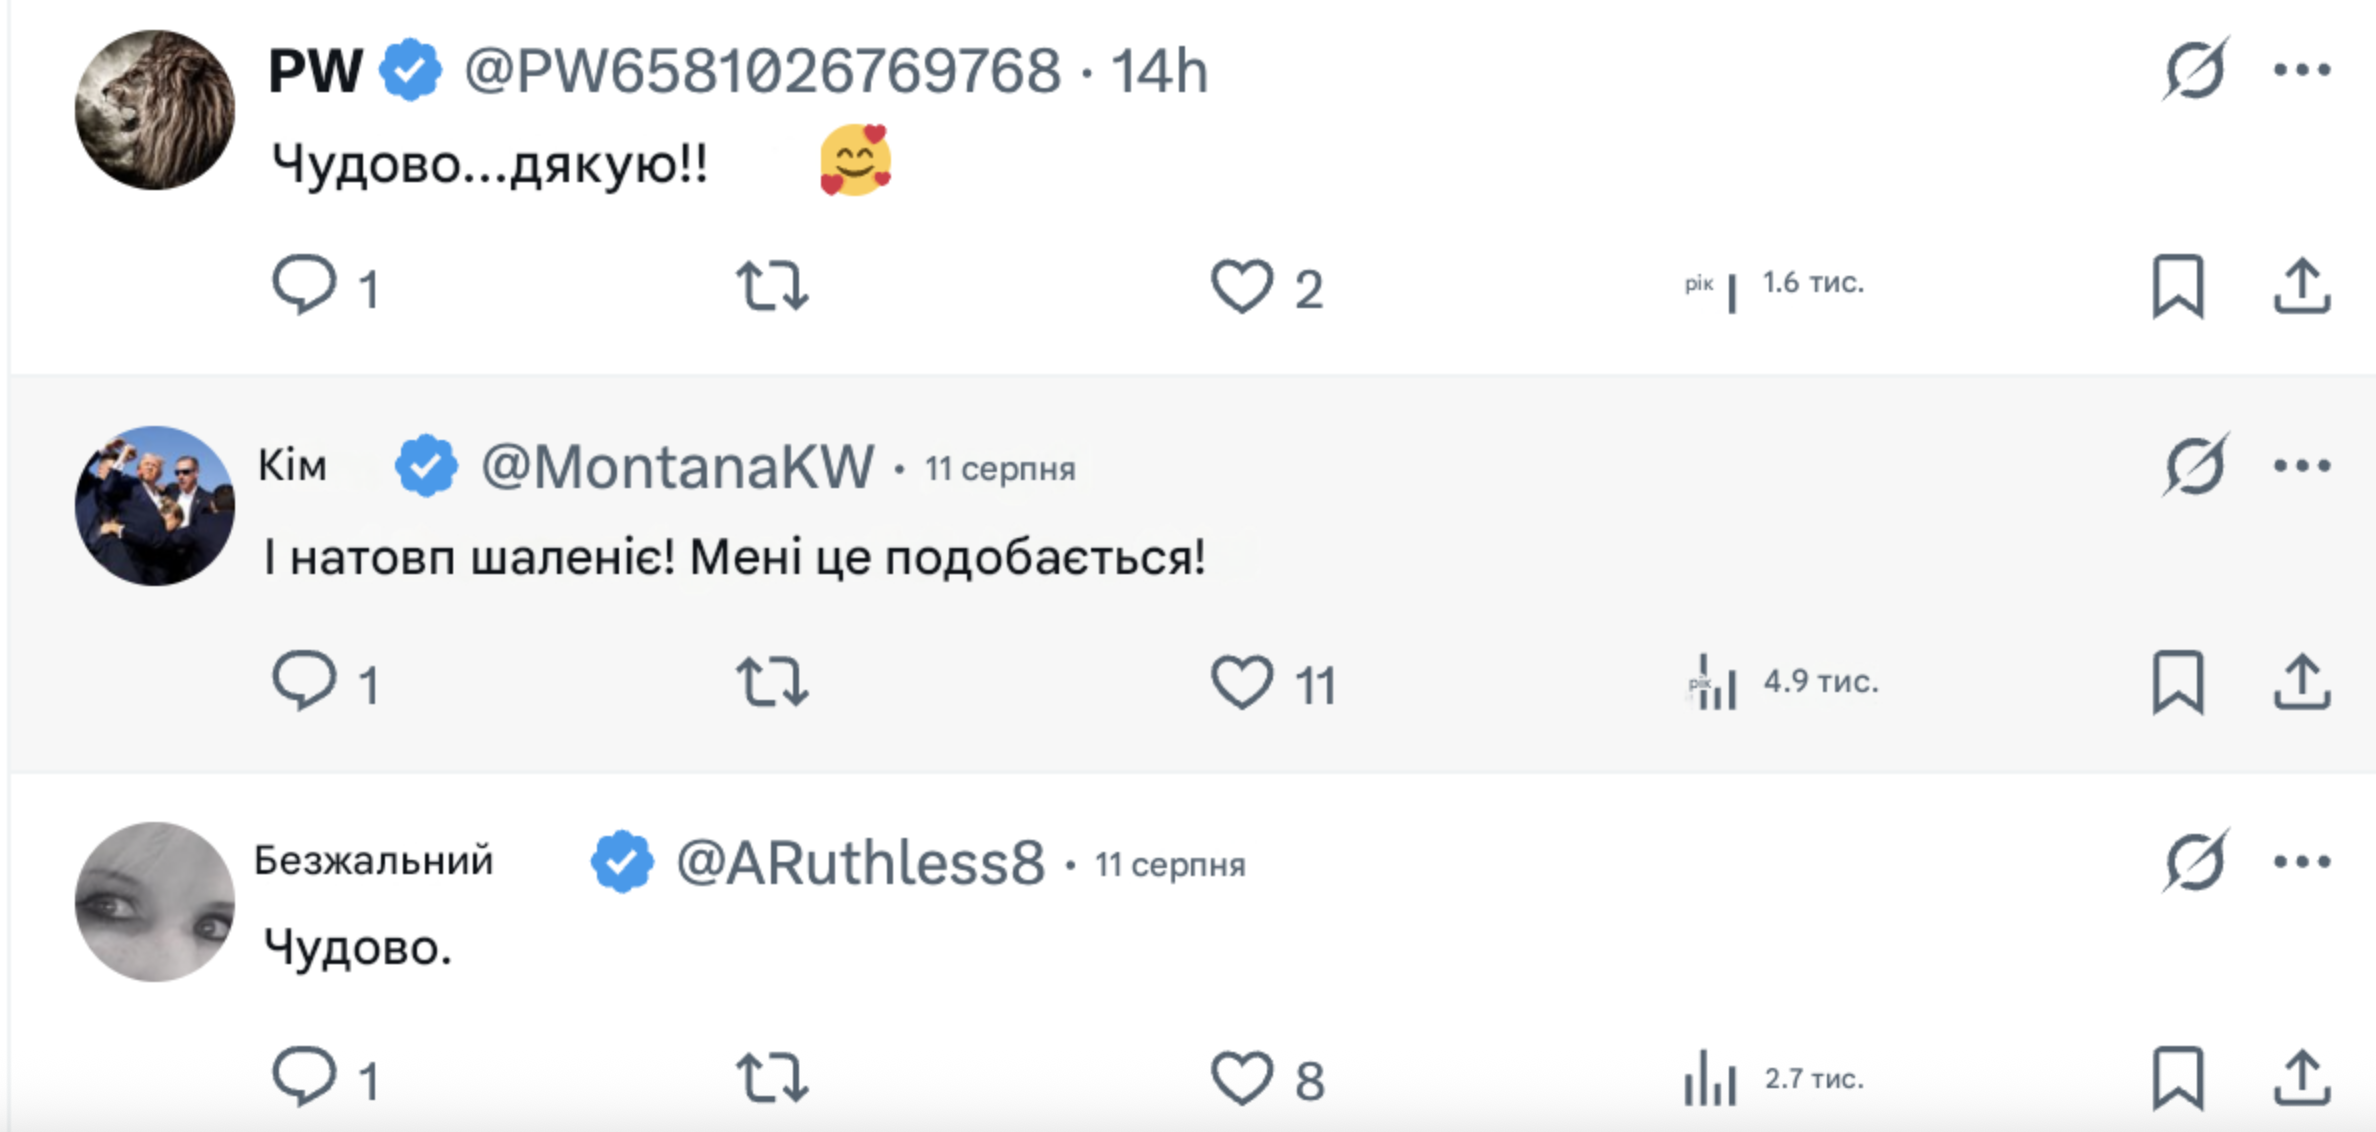Bookmark the tweet by @MontanaKW
This screenshot has width=2376, height=1132.
2177,682
